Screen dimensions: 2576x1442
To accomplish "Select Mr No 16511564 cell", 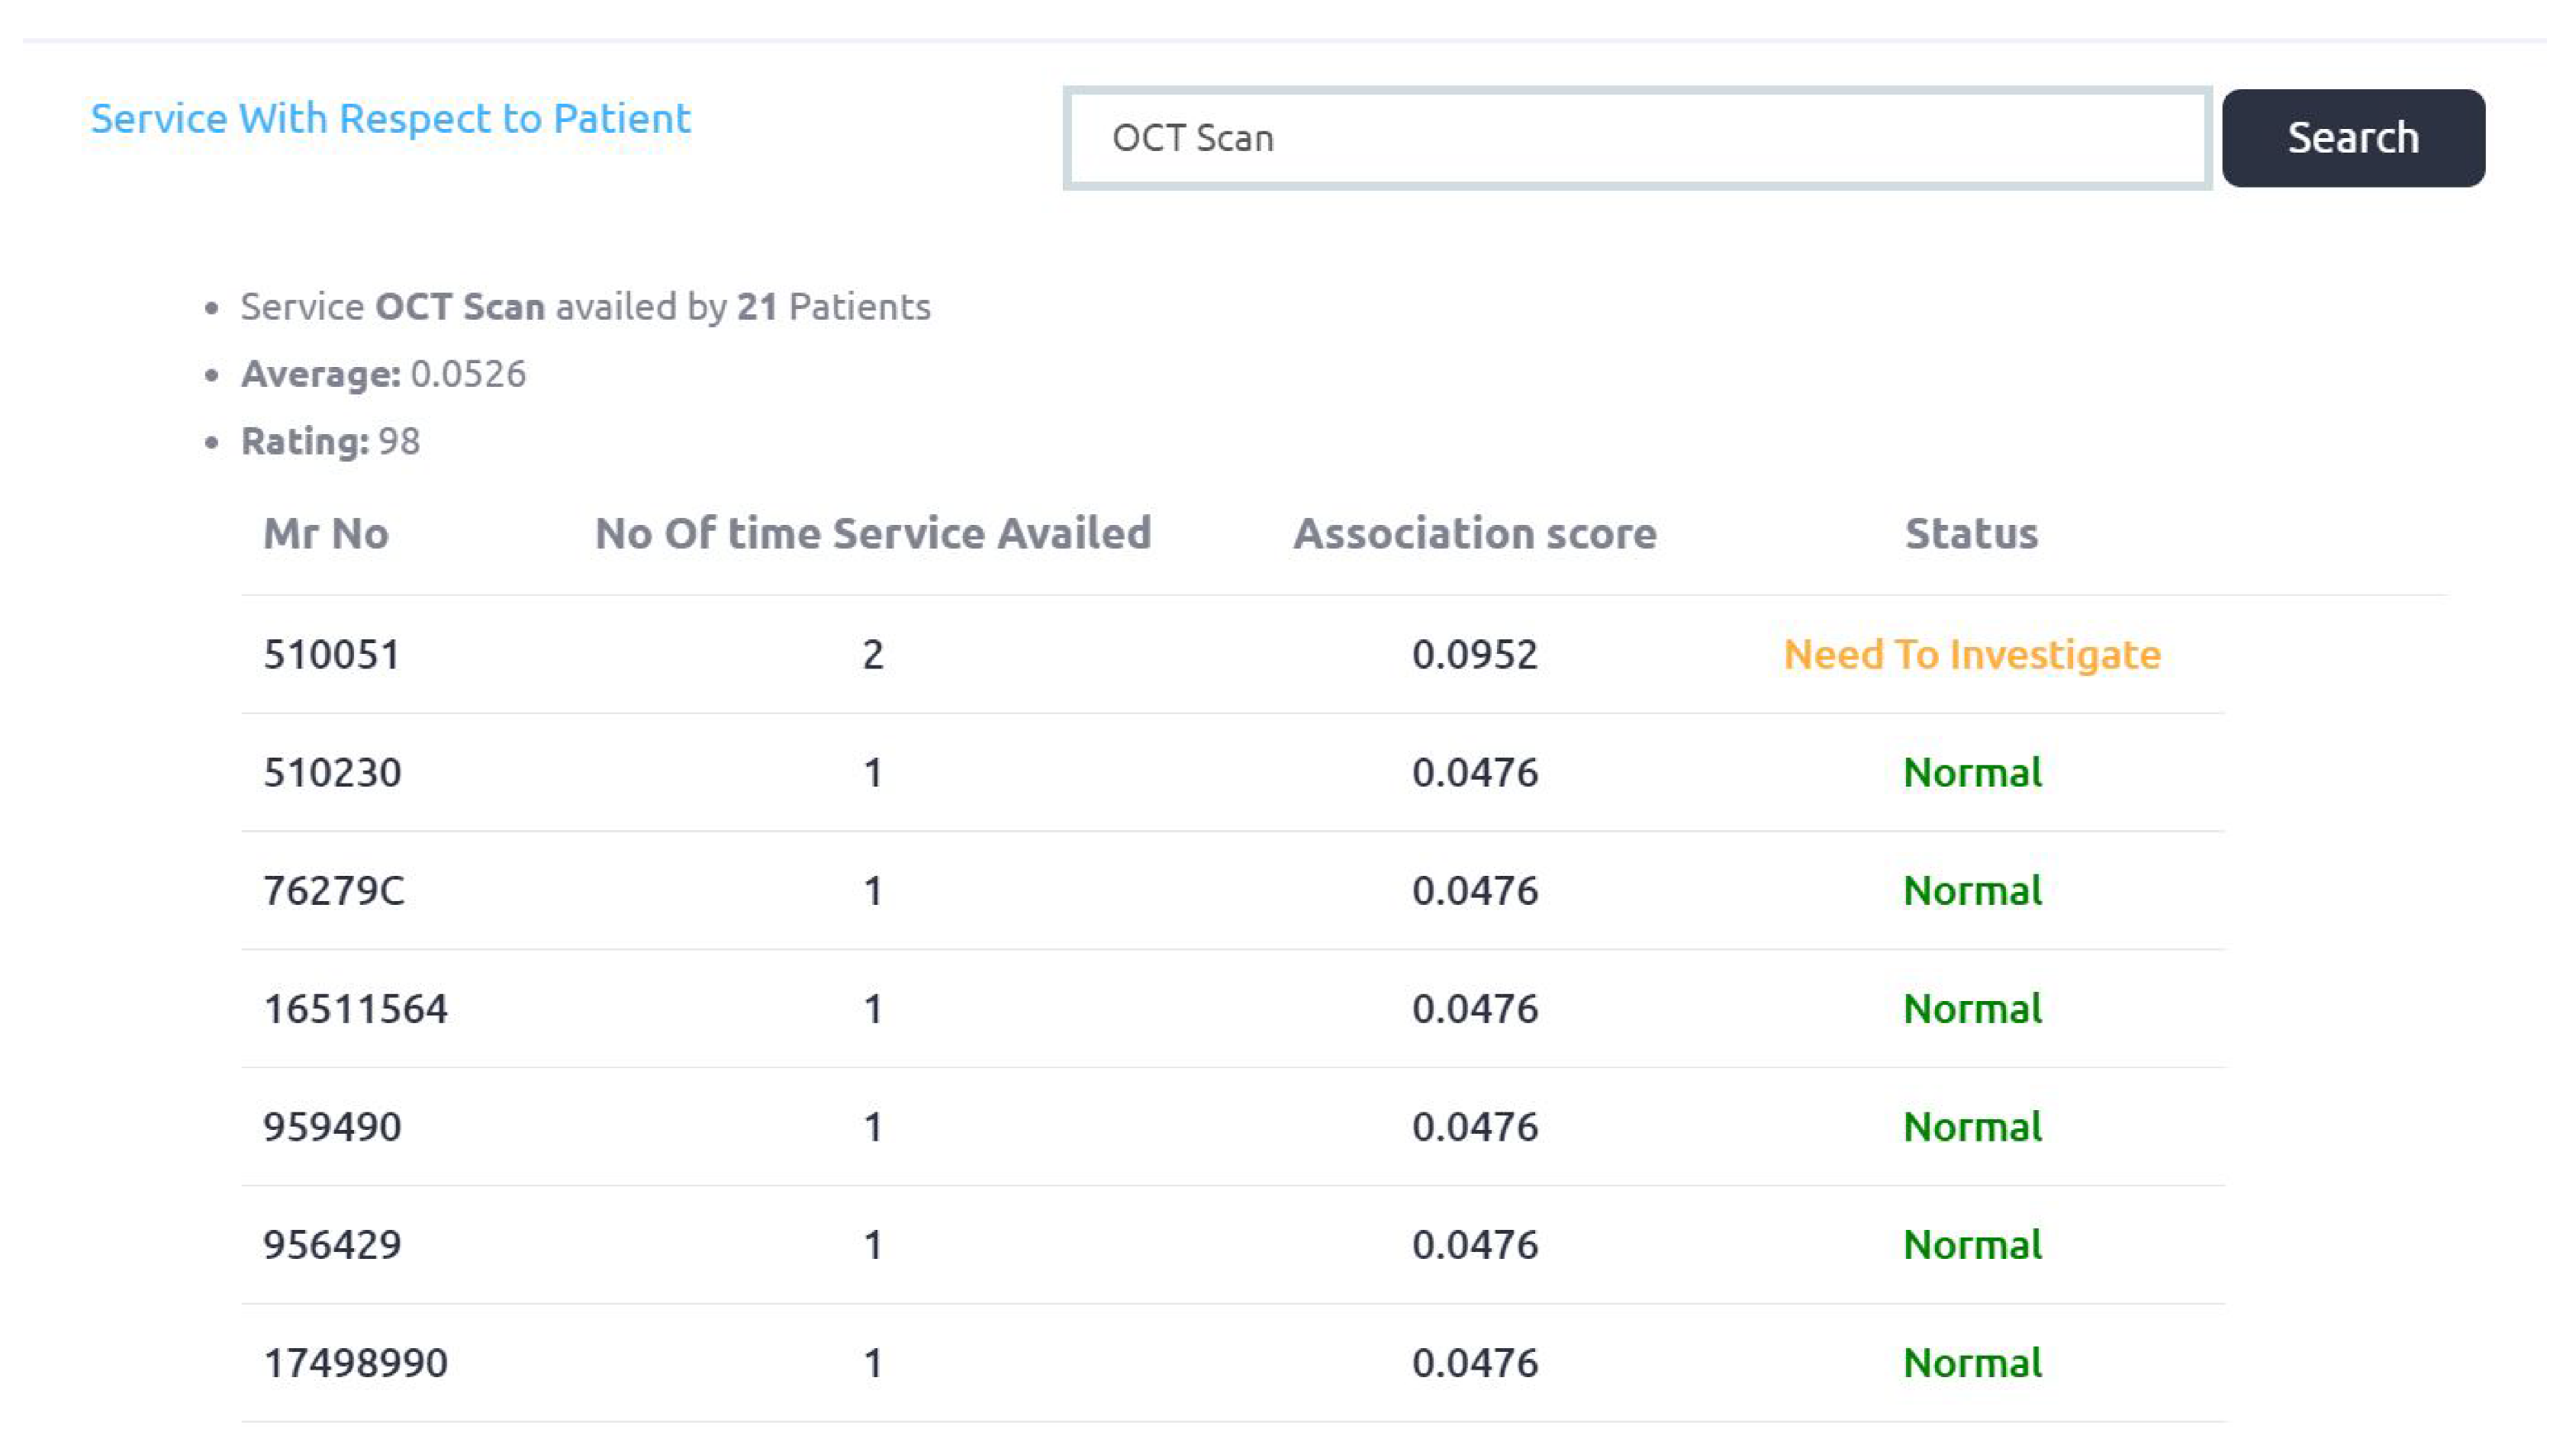I will click(x=355, y=1009).
